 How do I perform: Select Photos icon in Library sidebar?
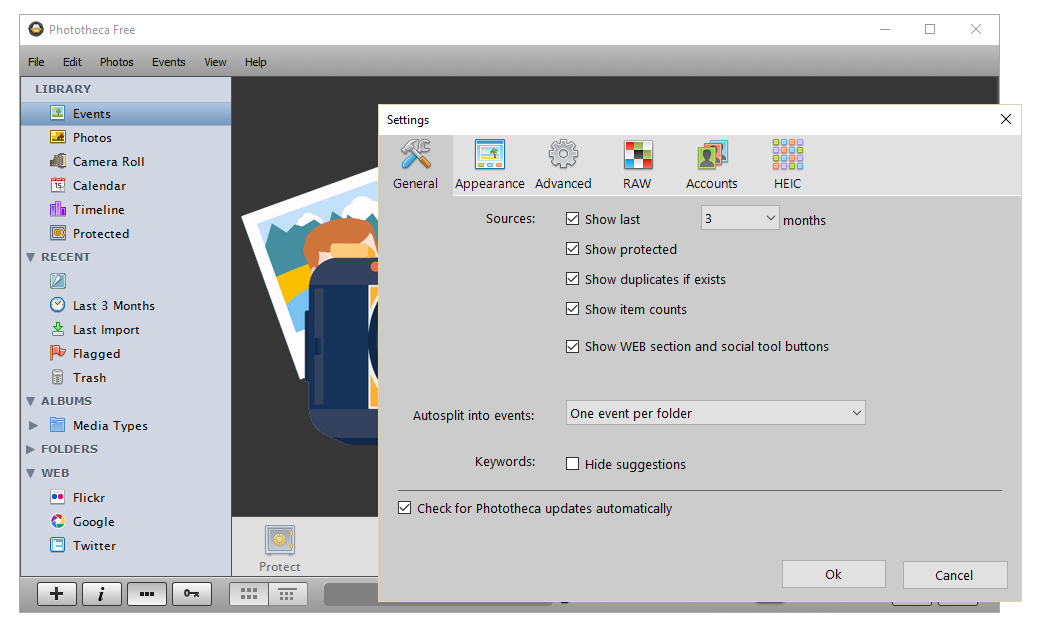[58, 137]
